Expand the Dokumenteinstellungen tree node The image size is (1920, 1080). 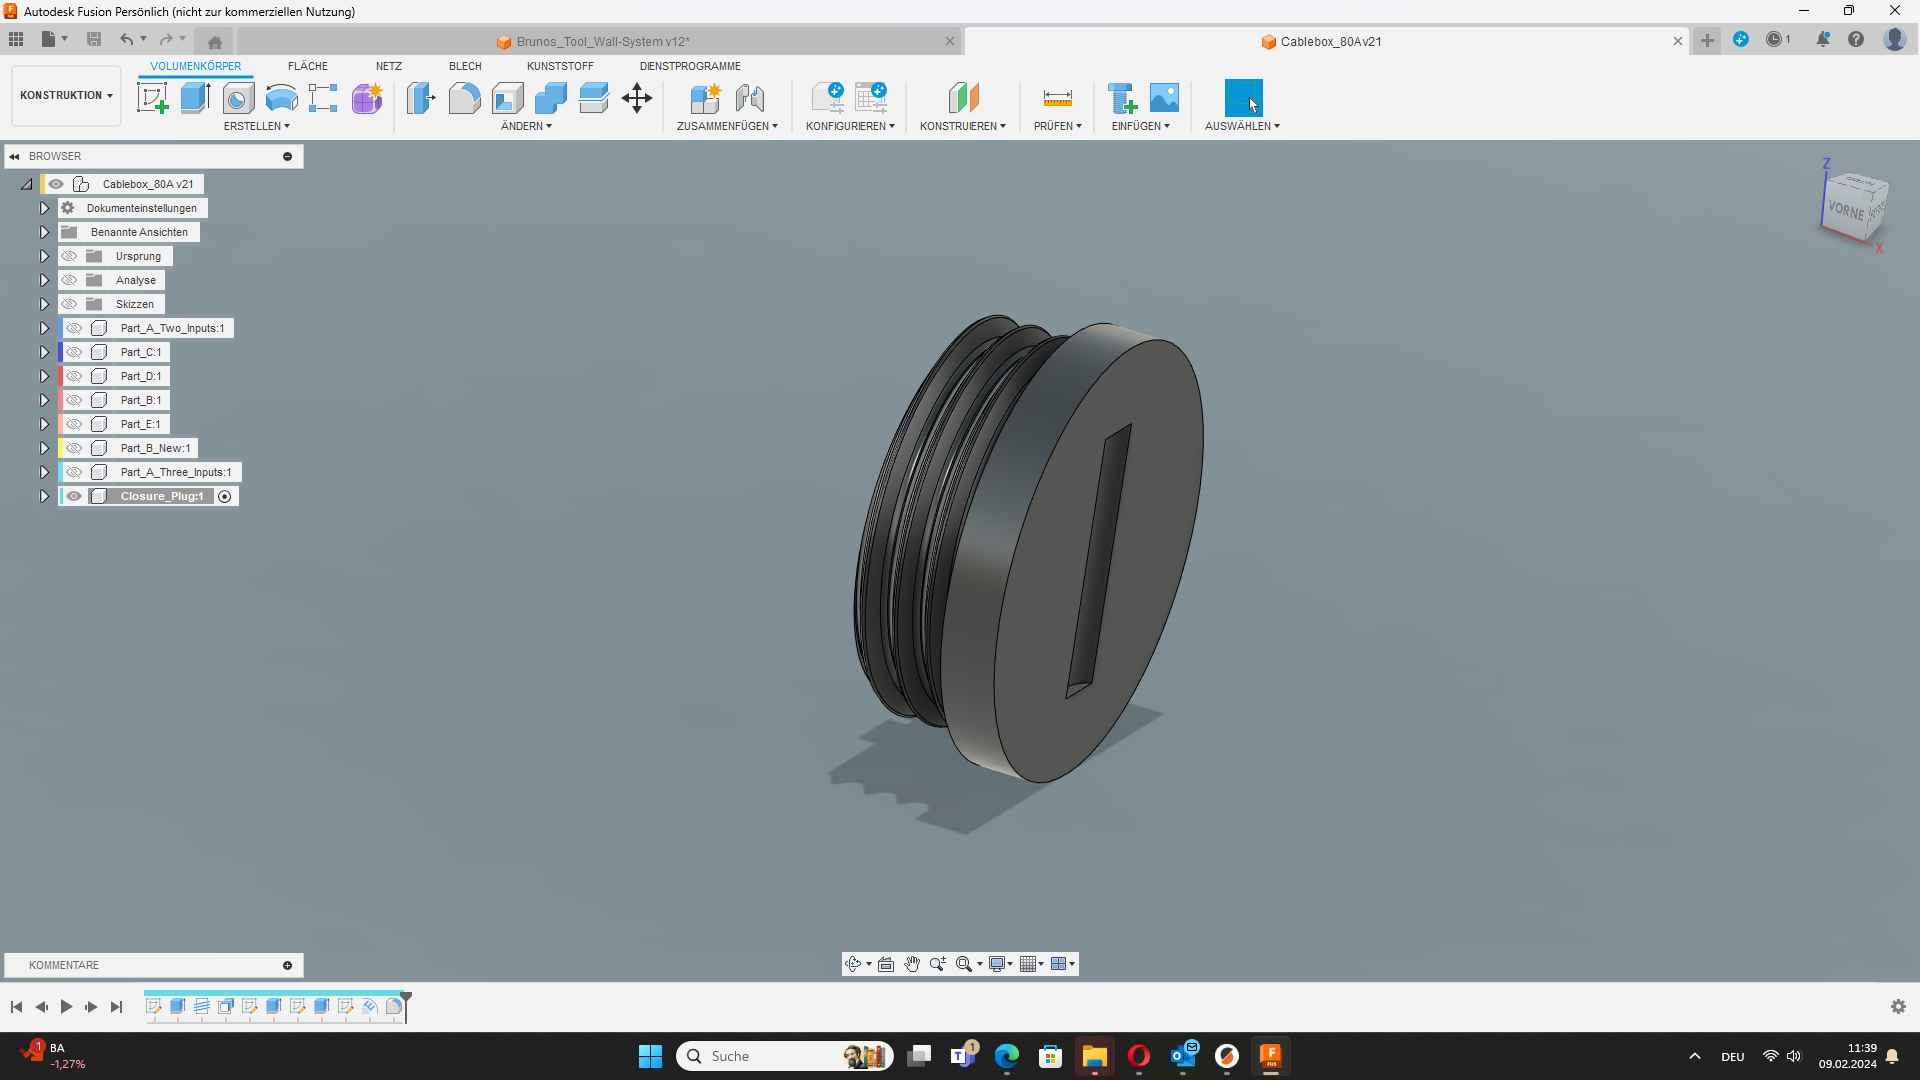click(x=44, y=208)
